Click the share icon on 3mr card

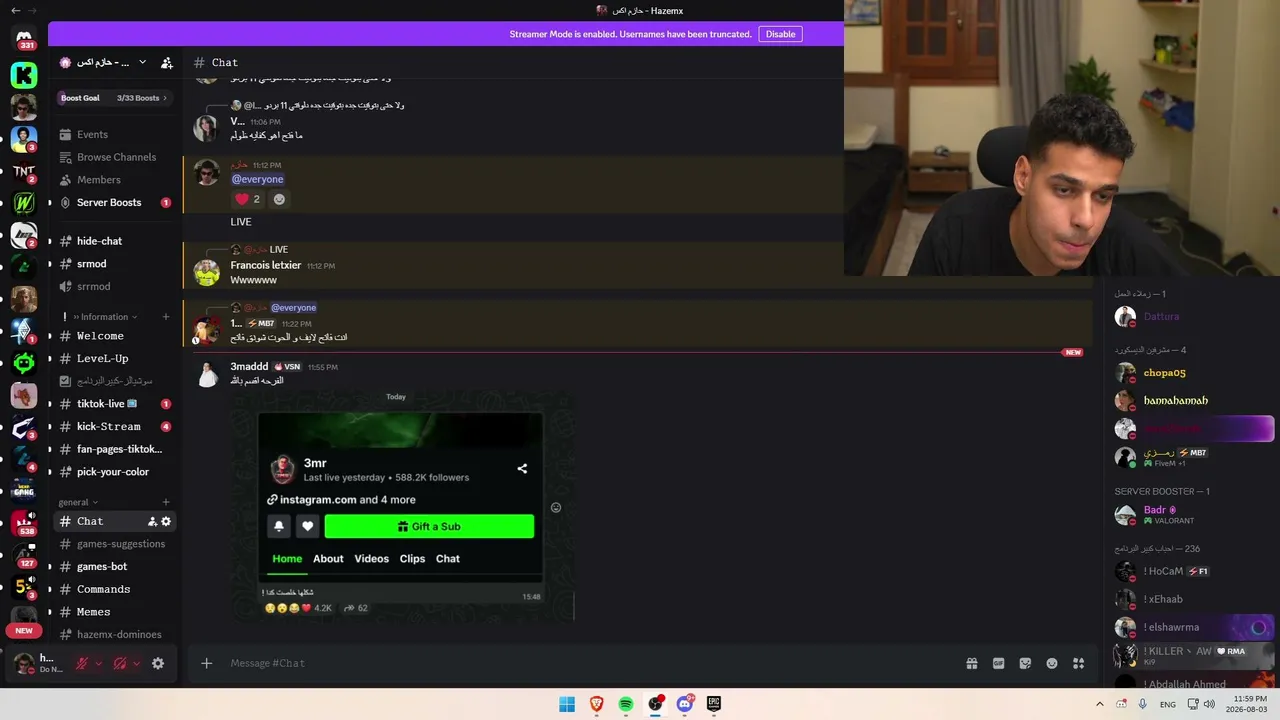(522, 468)
